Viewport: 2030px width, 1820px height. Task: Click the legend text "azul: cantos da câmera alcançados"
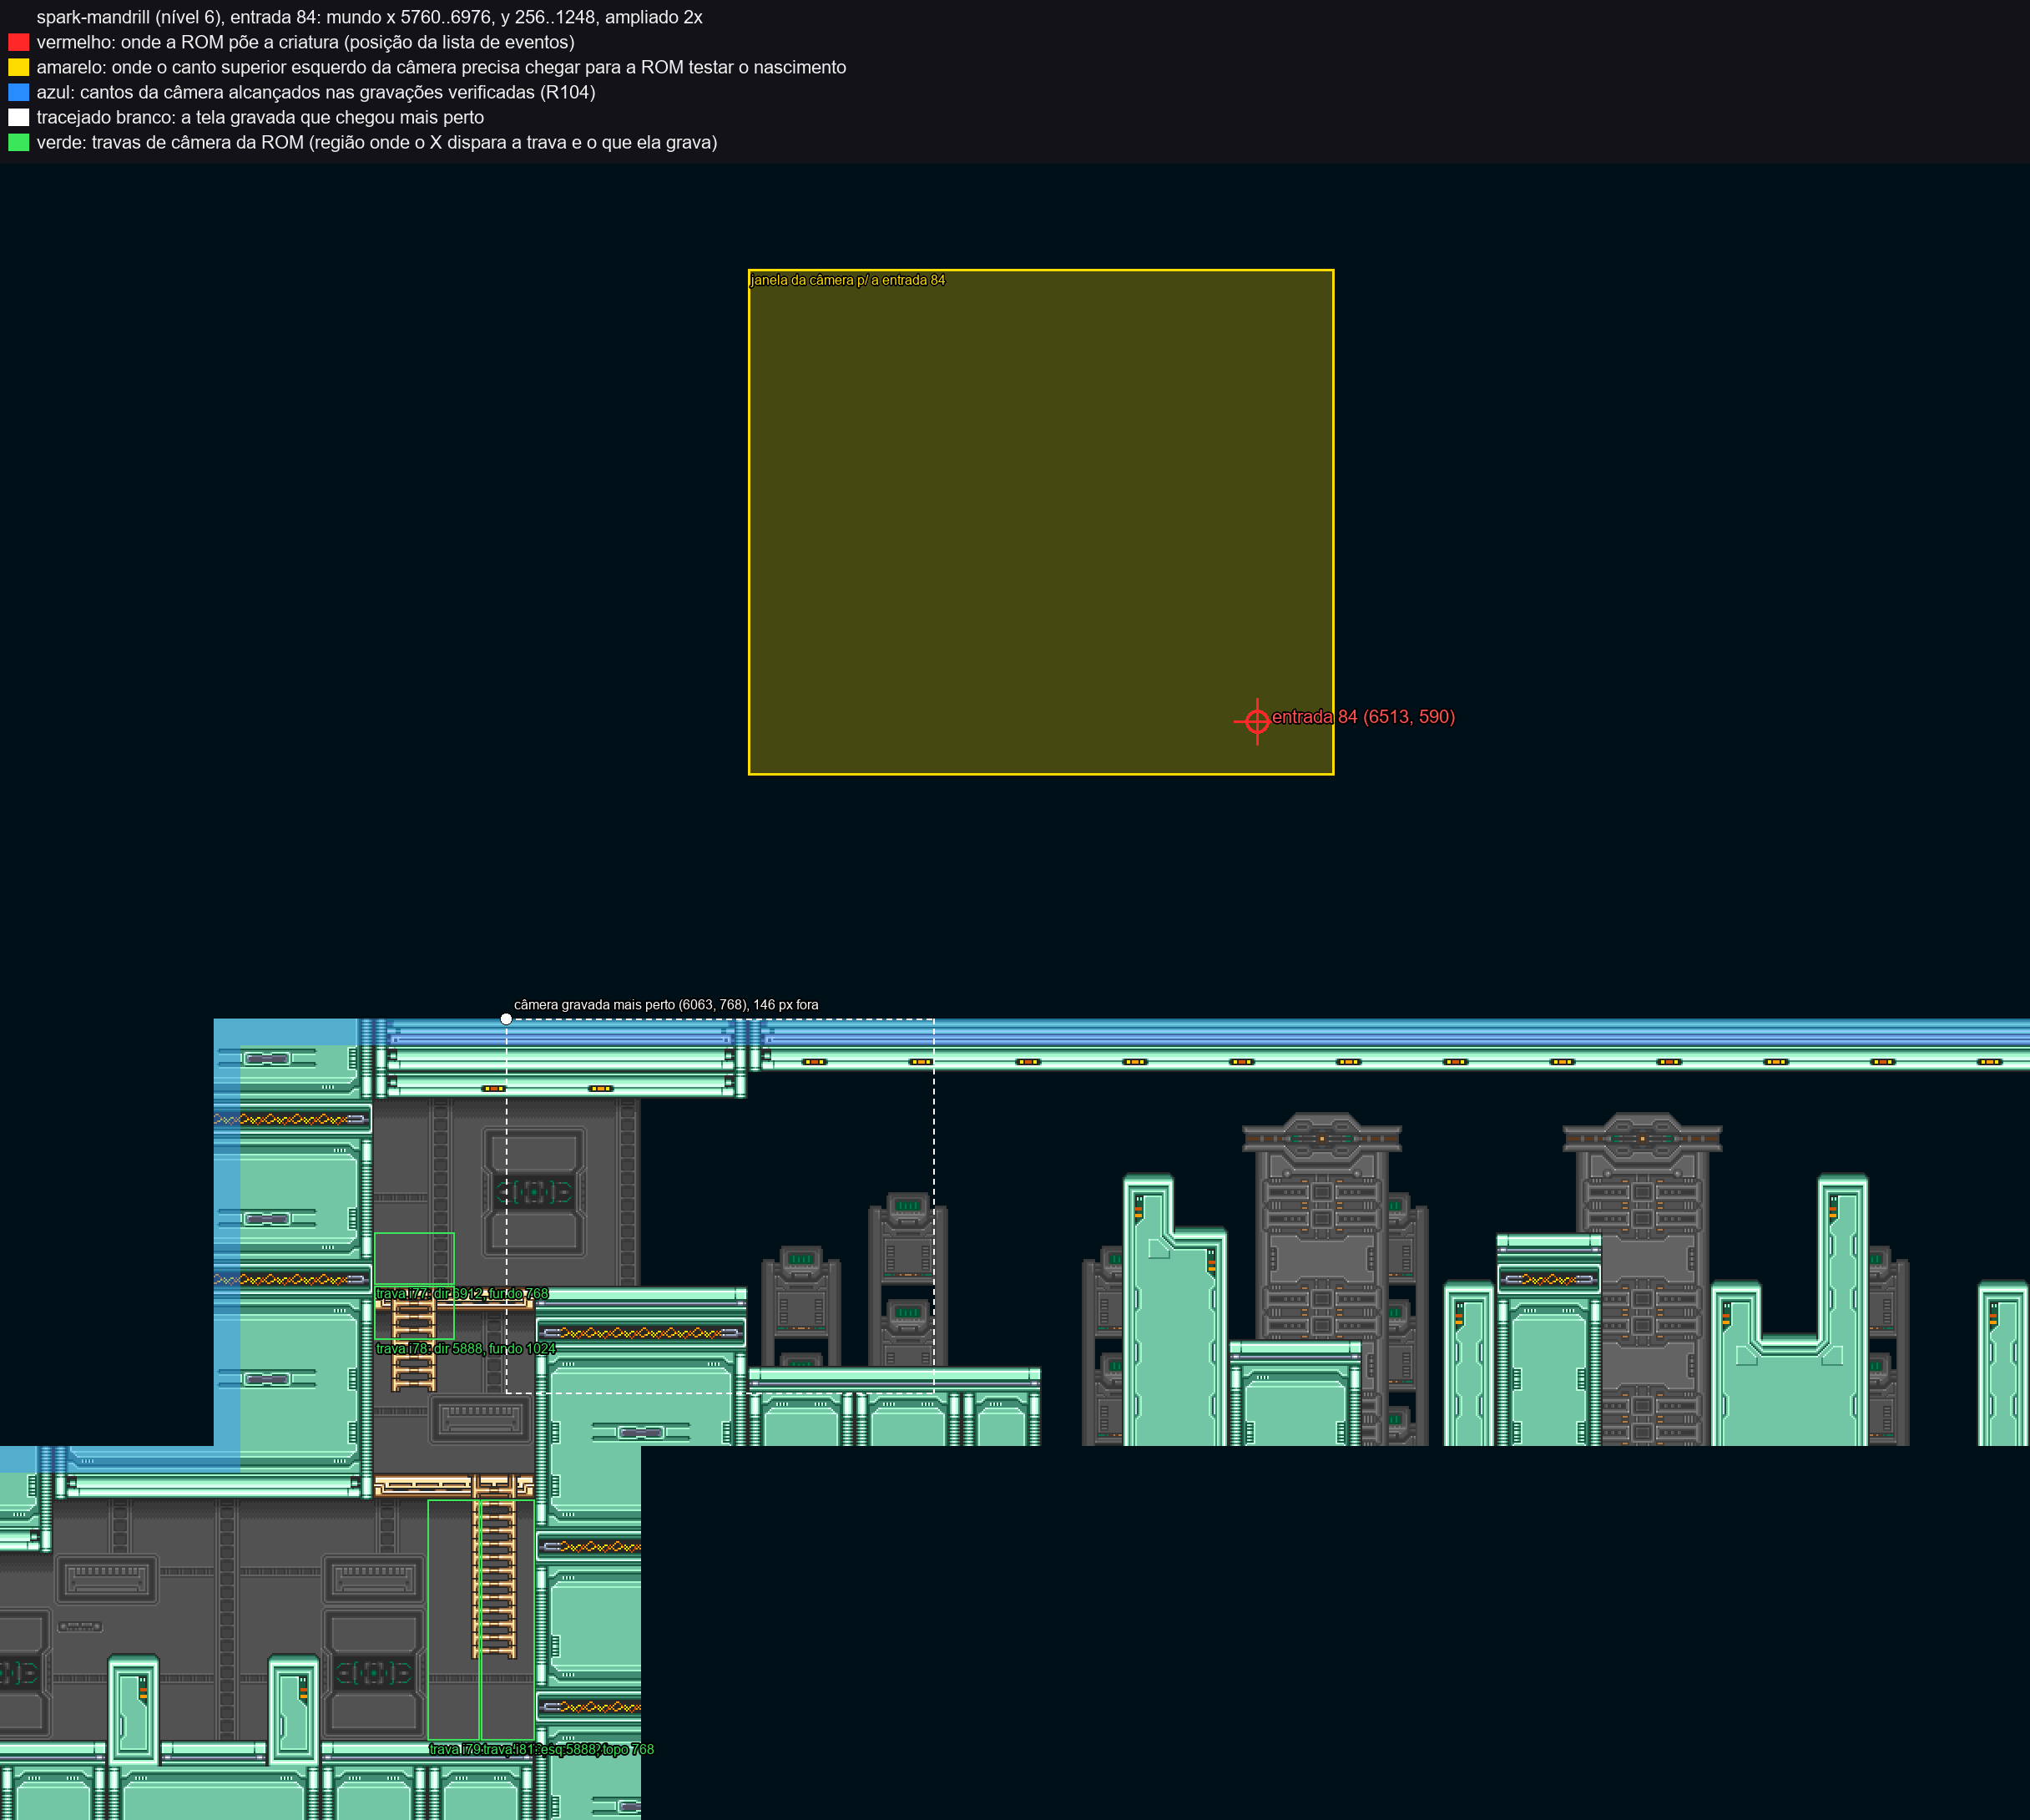click(x=316, y=92)
